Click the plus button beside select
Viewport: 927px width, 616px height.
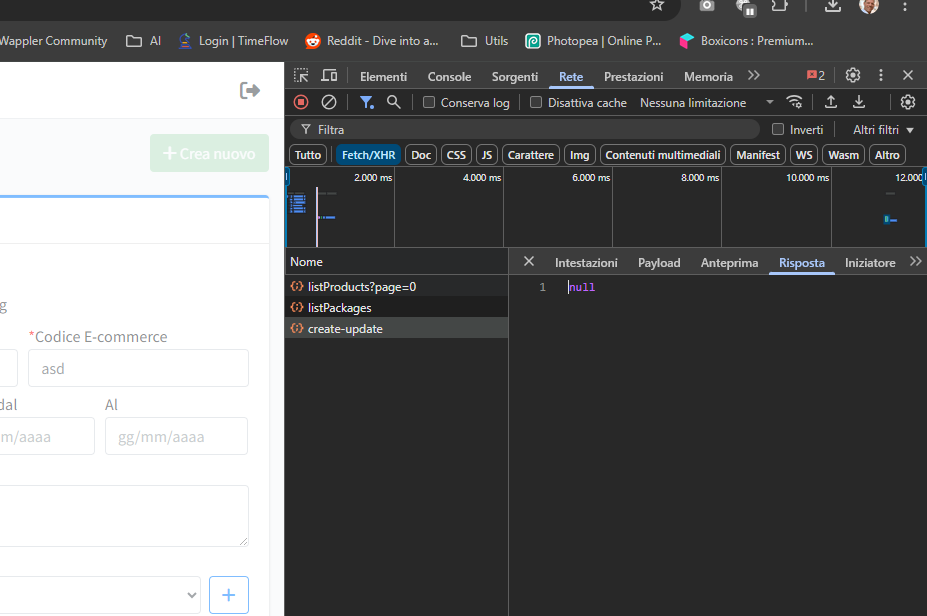229,595
